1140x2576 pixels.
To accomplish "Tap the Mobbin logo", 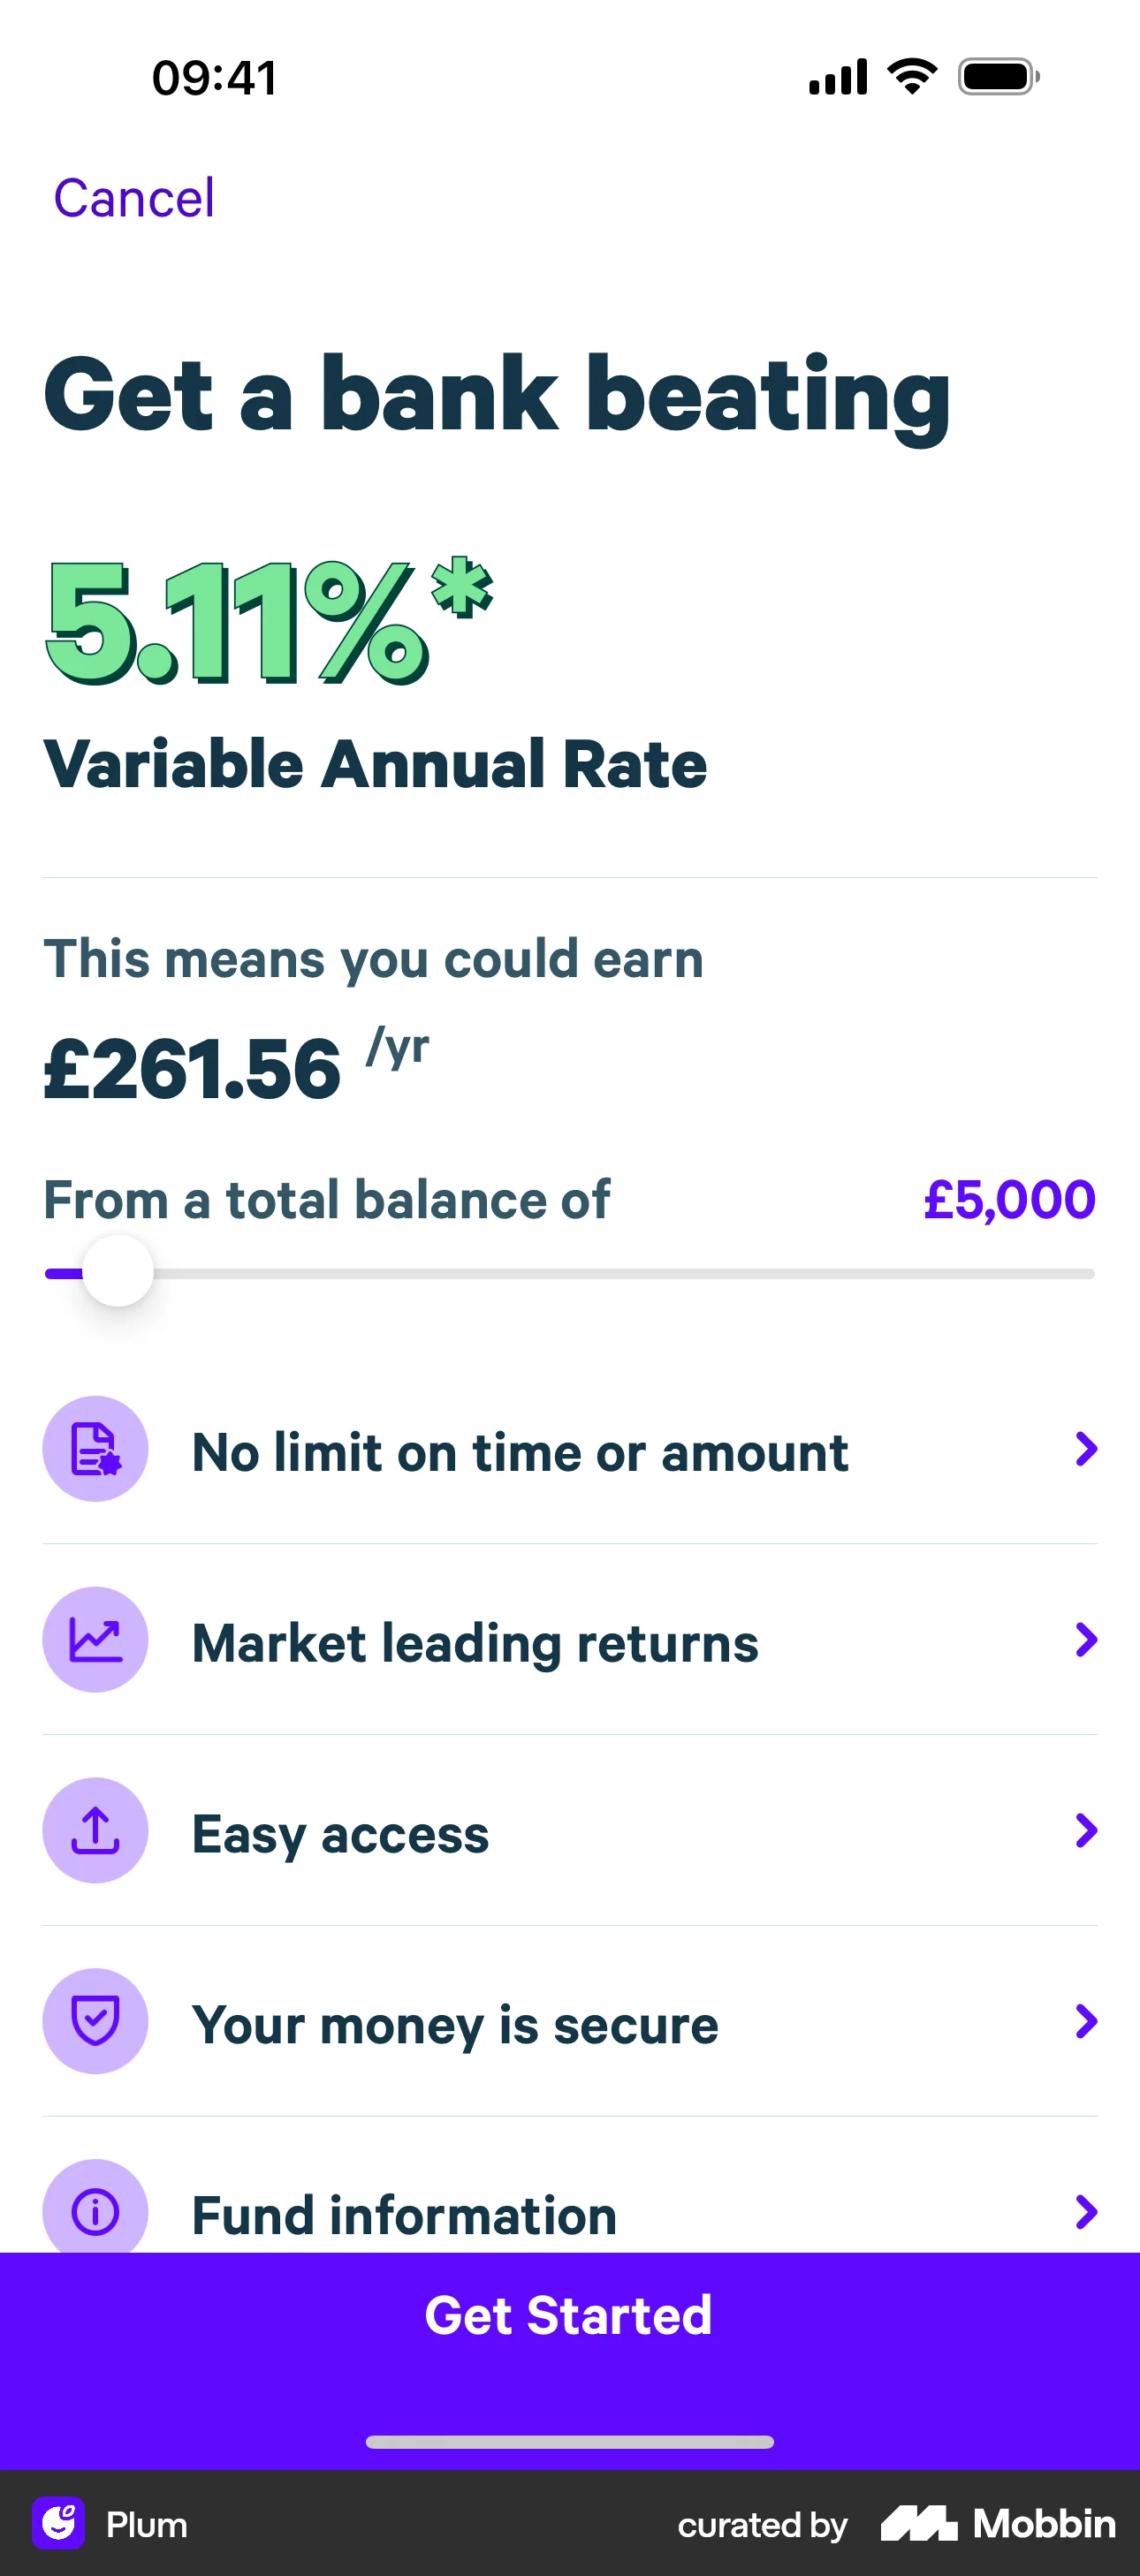I will click(x=998, y=2523).
